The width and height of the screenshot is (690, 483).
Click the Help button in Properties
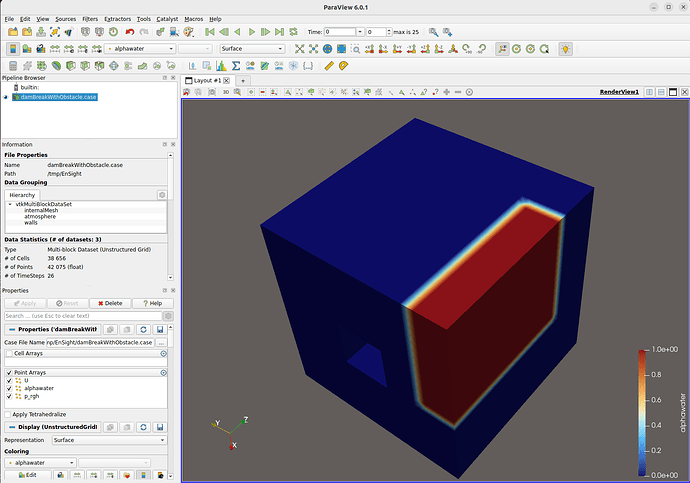click(153, 304)
